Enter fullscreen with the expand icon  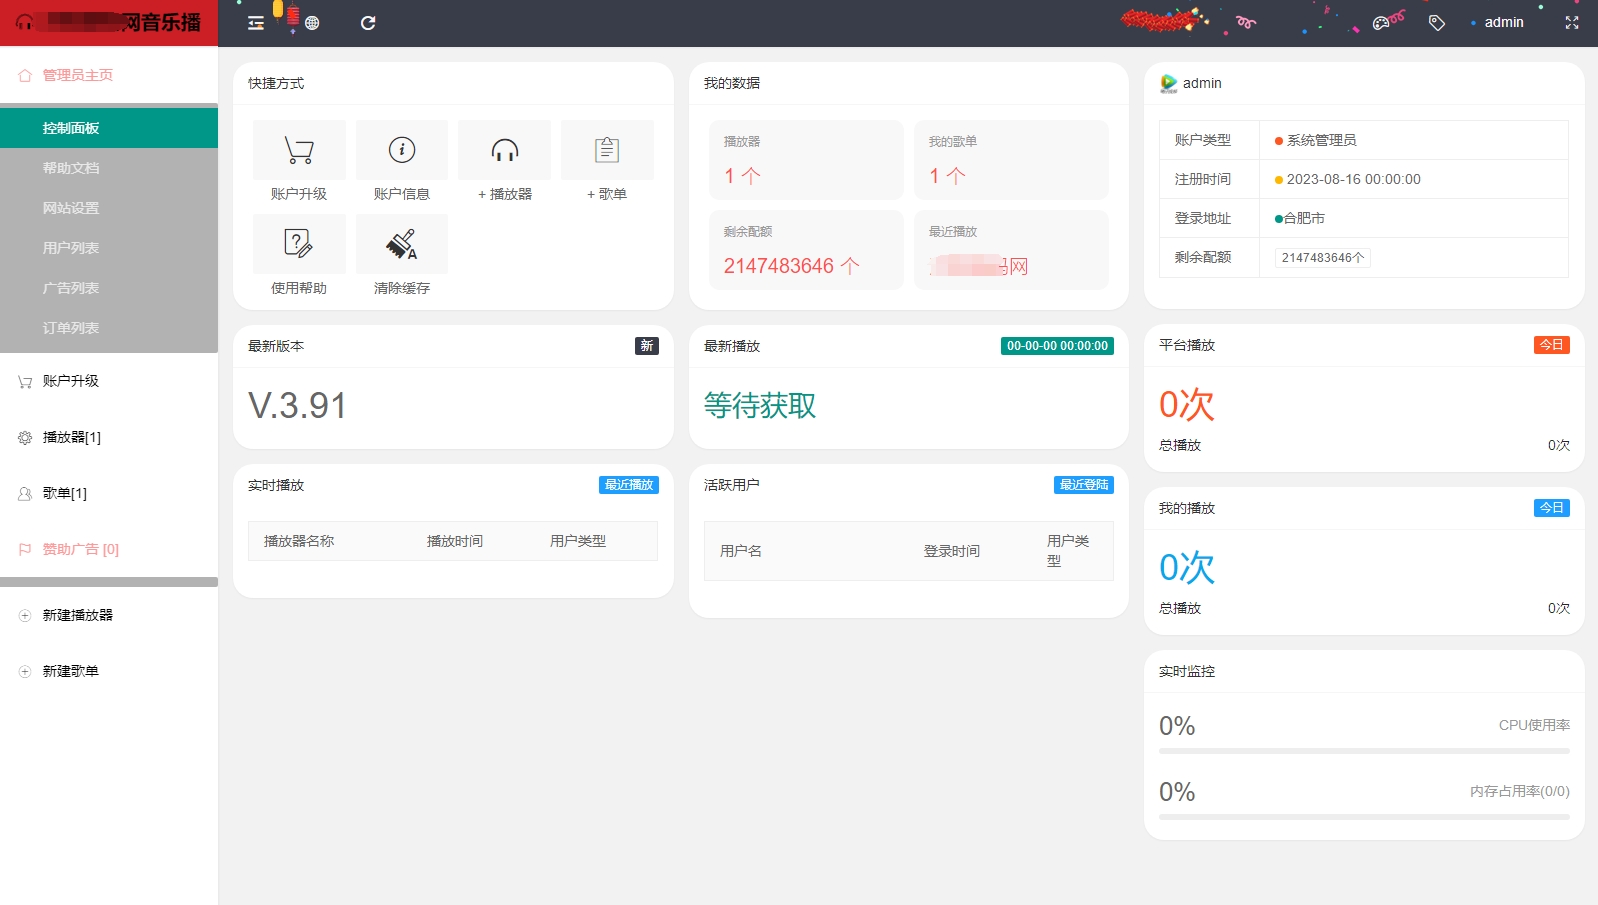point(1572,23)
